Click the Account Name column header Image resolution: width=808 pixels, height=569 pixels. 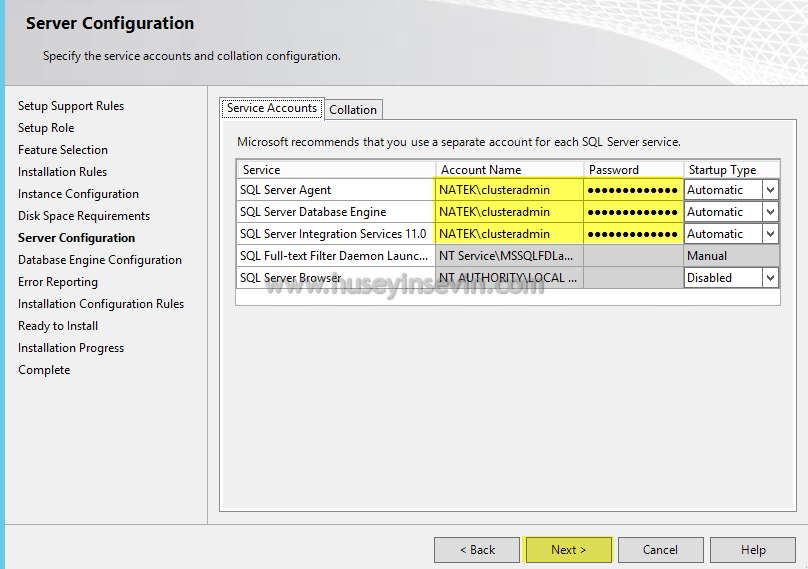pyautogui.click(x=510, y=170)
